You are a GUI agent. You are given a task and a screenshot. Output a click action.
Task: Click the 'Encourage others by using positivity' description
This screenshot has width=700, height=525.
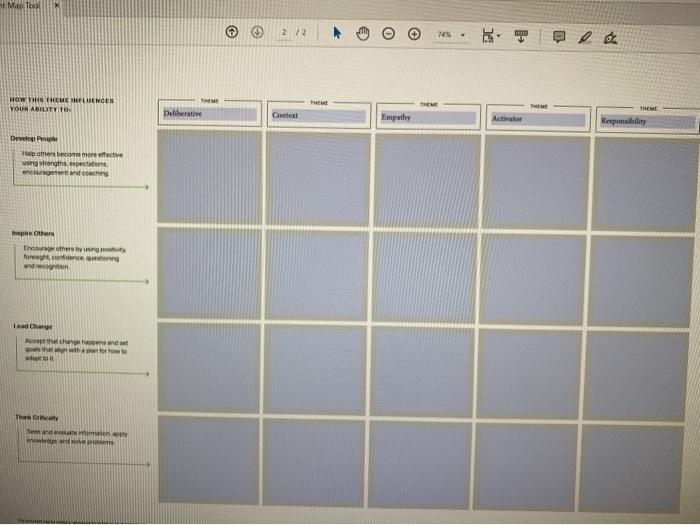coord(75,258)
